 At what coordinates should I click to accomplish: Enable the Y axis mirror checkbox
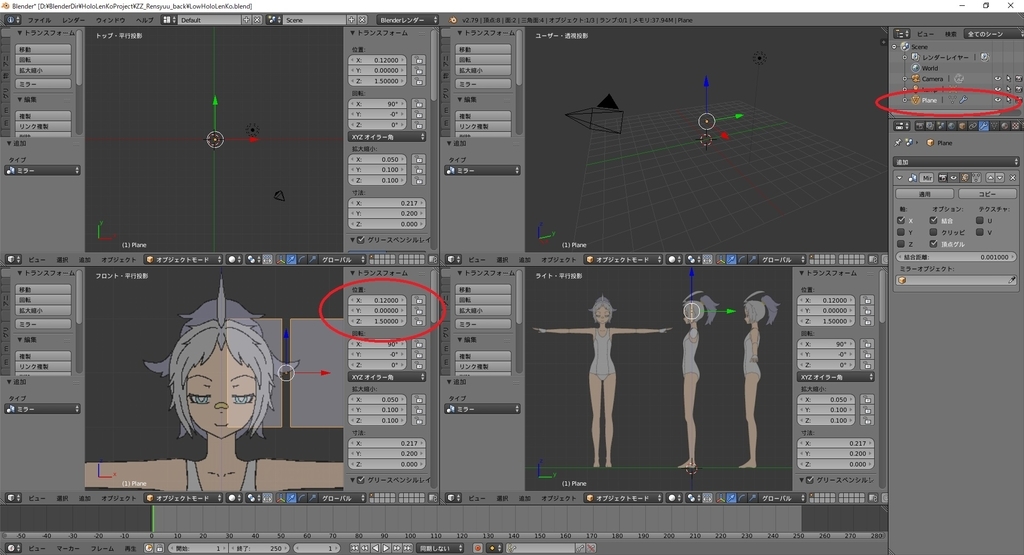coord(901,232)
